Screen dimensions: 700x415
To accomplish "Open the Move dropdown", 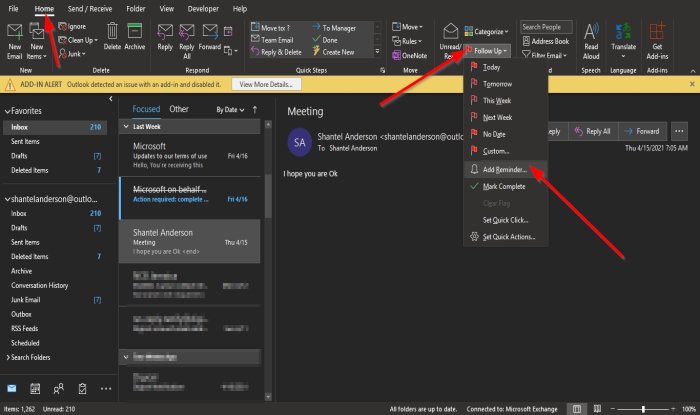I will point(407,27).
